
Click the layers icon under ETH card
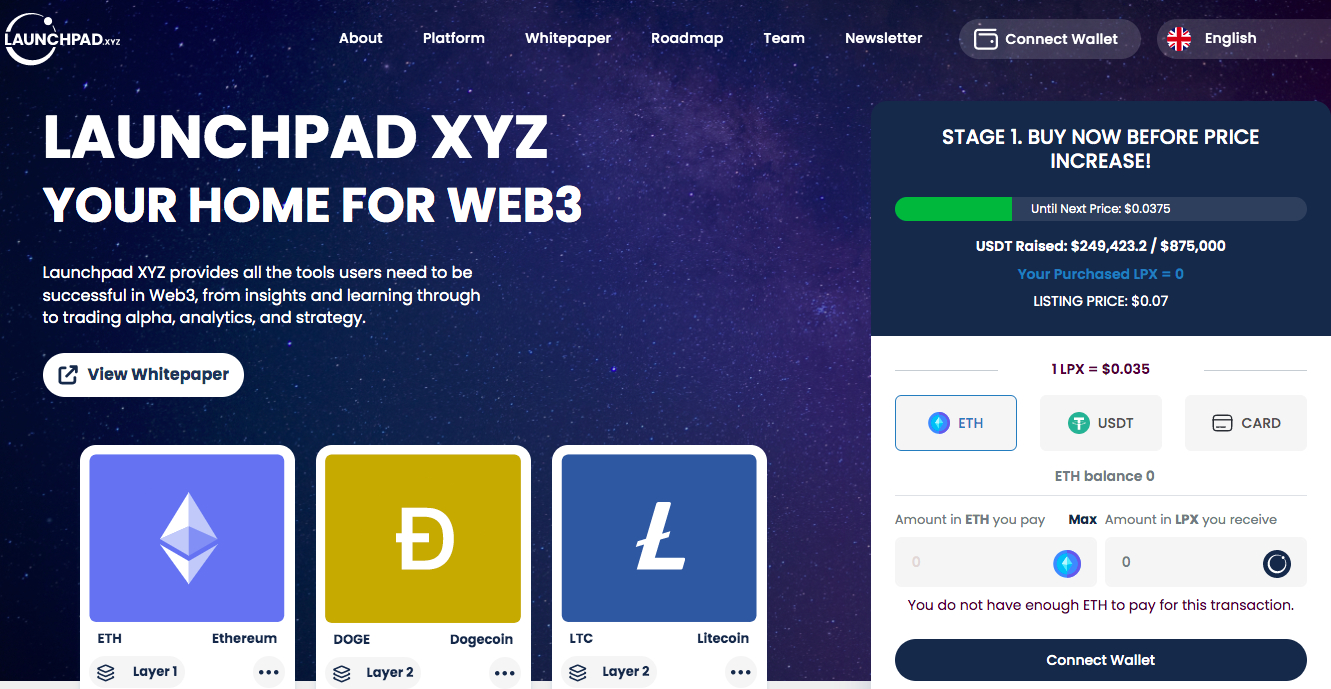point(106,673)
